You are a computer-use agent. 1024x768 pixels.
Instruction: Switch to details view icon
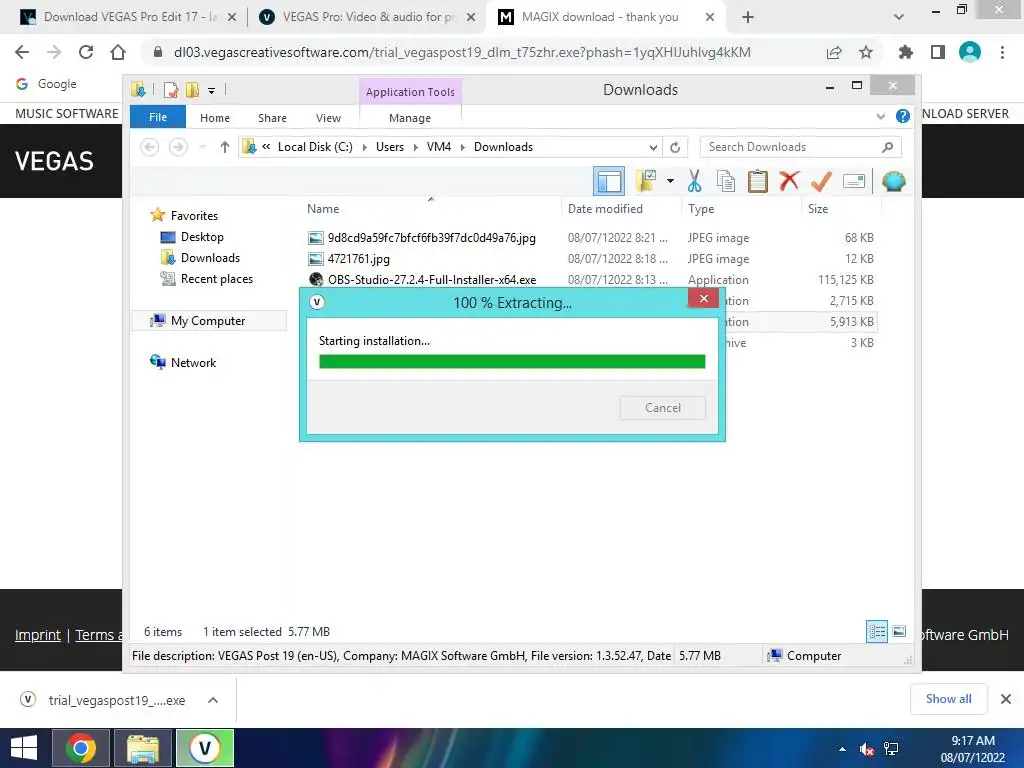(x=876, y=631)
